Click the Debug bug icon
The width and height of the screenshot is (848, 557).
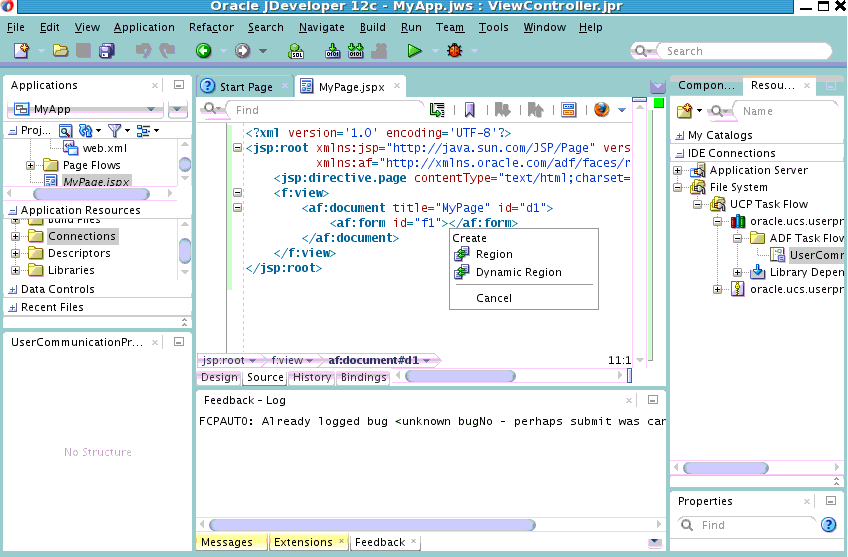455,50
